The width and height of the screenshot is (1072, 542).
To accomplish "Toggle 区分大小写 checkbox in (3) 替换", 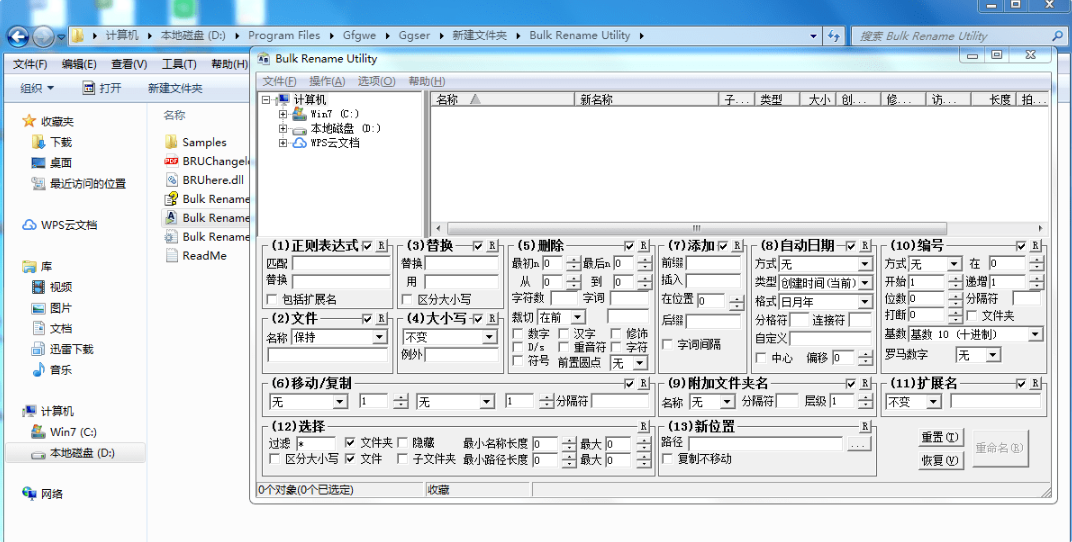I will tap(407, 299).
